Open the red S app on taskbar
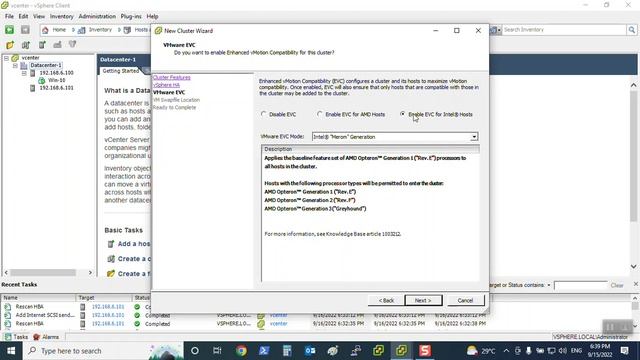 424,351
